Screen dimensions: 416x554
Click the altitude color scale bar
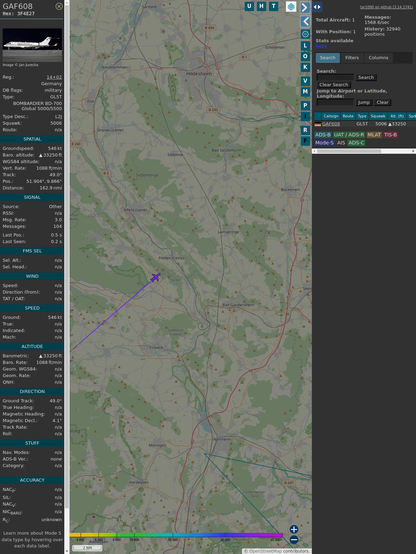(176, 535)
